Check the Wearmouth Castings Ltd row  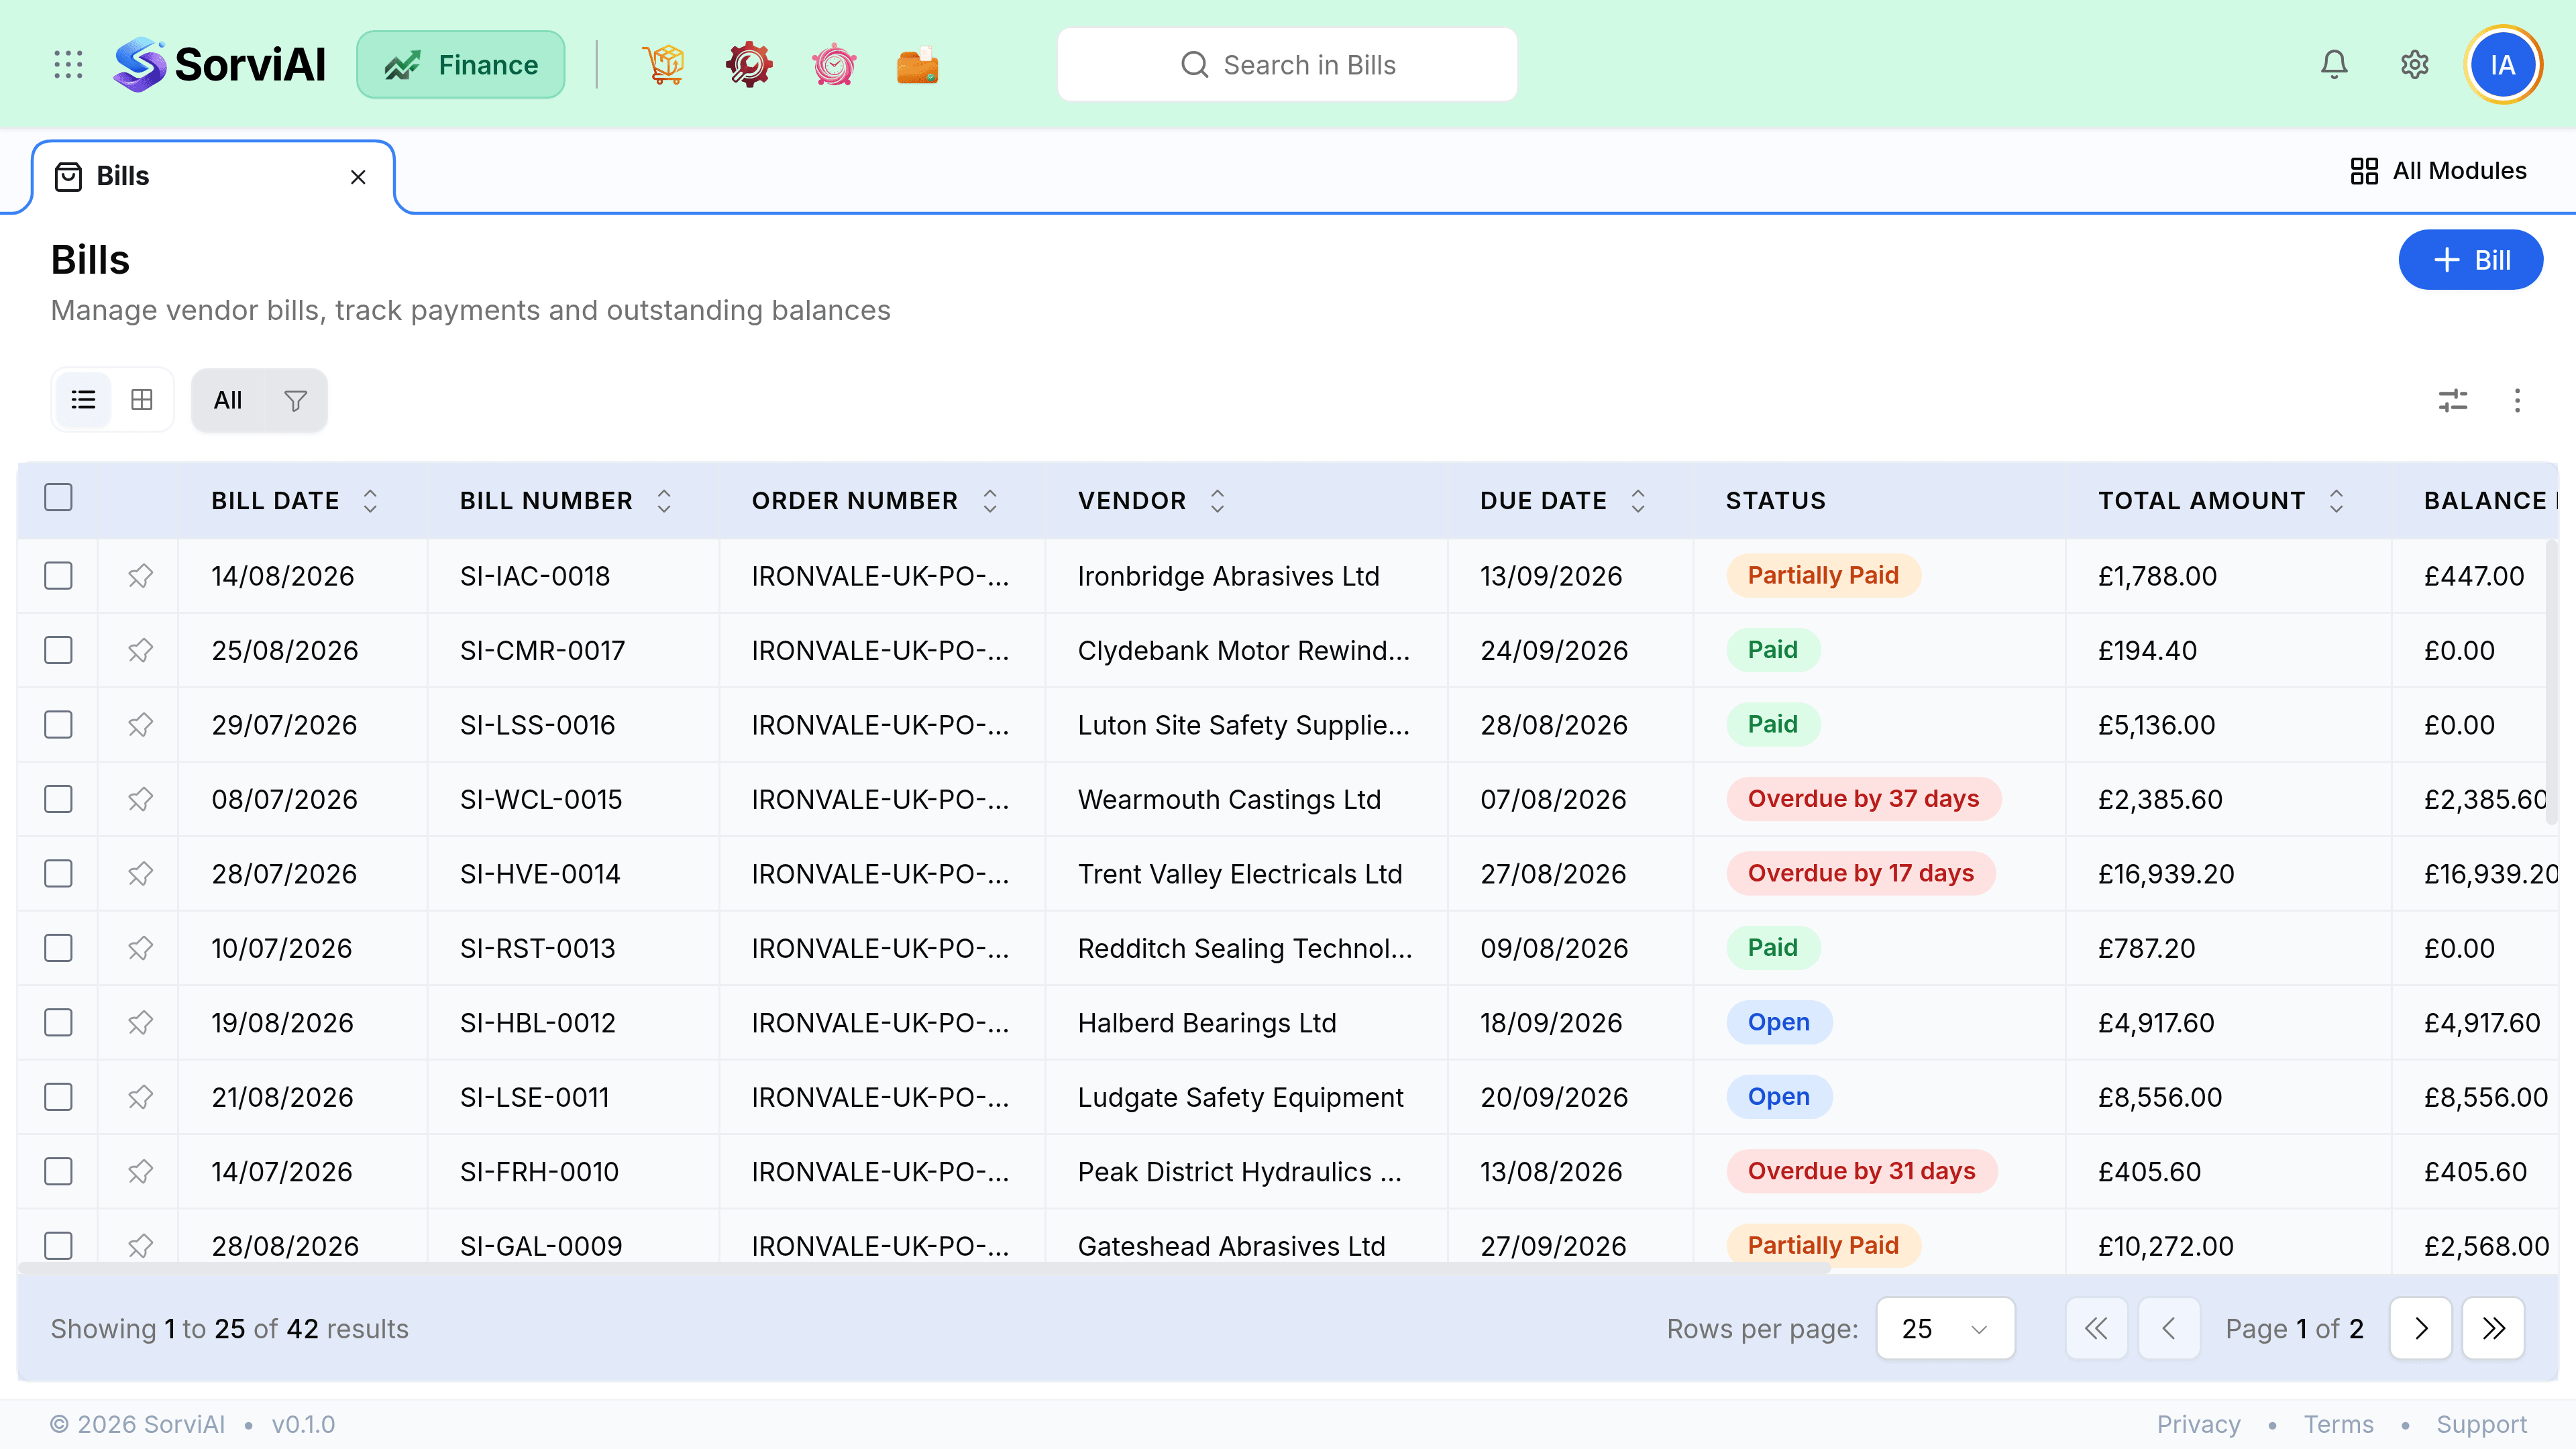click(59, 799)
